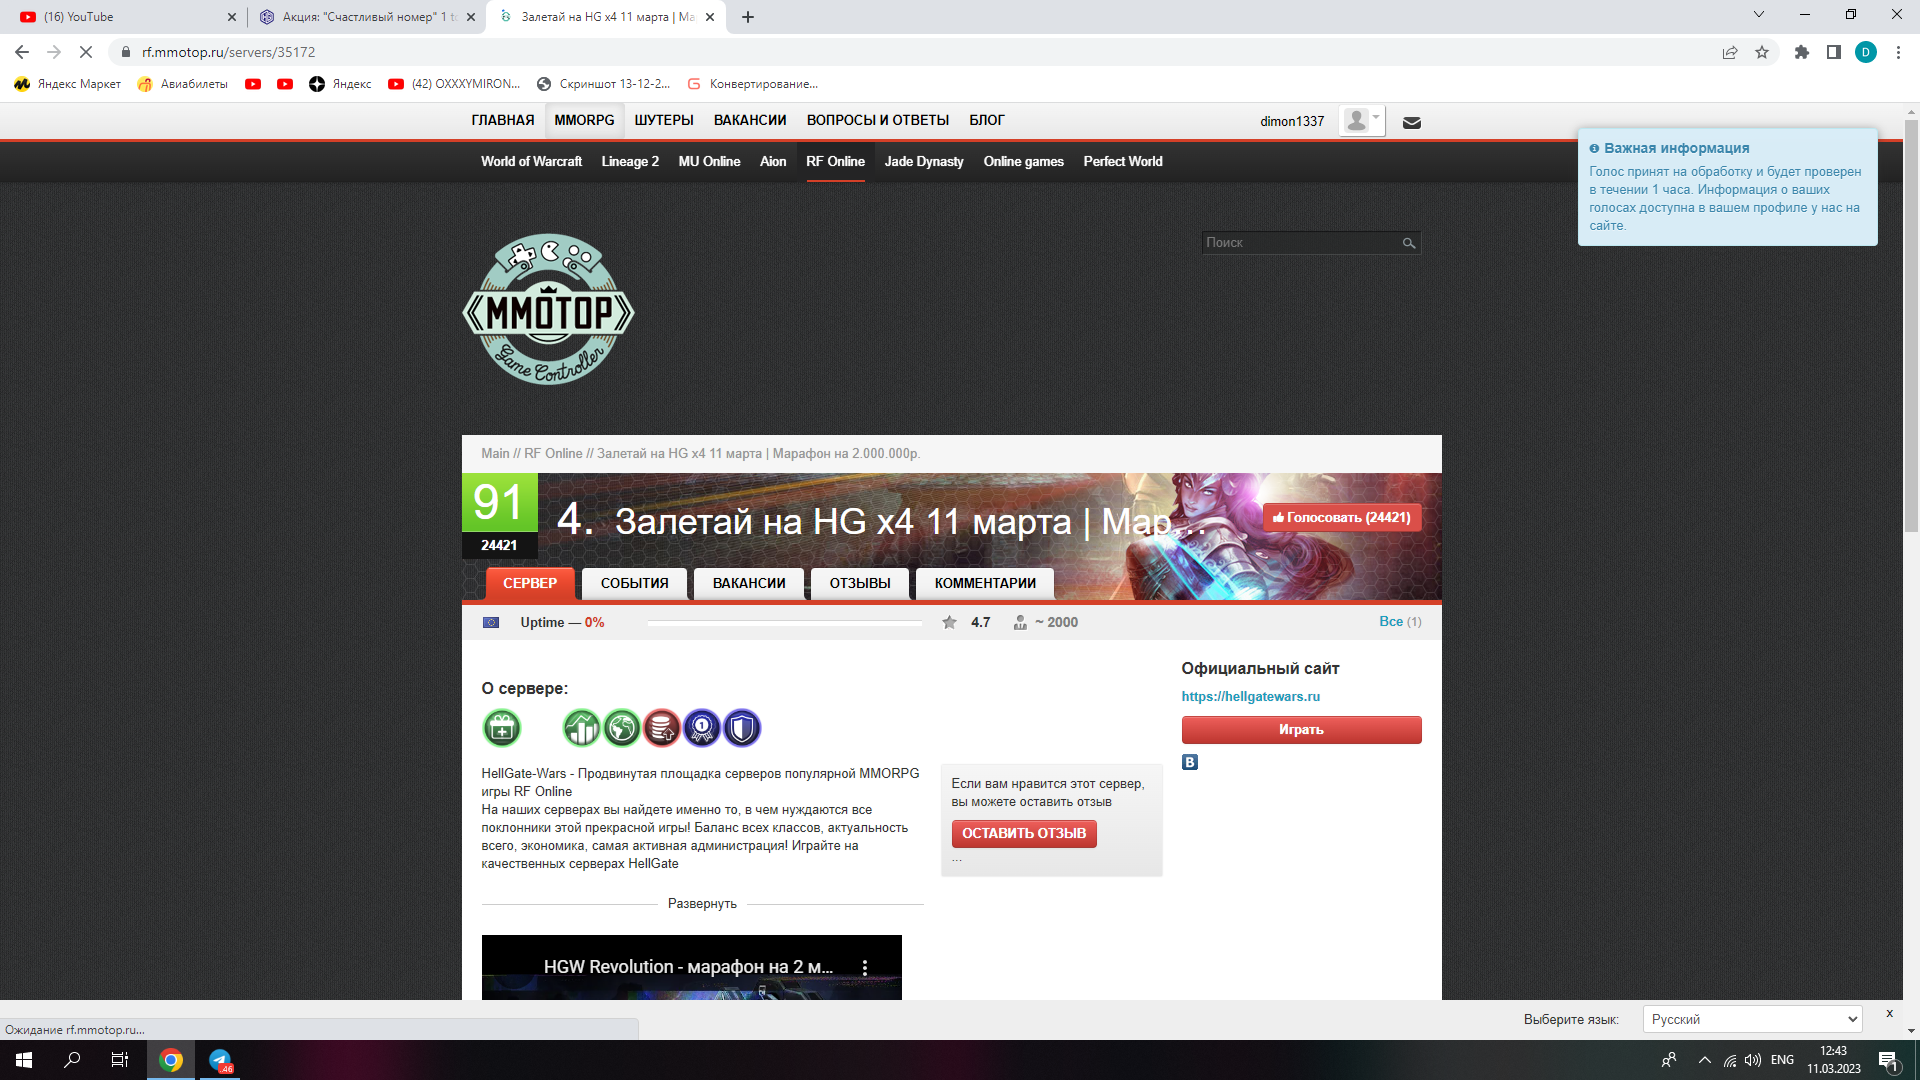Screen dimensions: 1920x1080
Task: Open Task View on taskbar
Action: point(120,1060)
